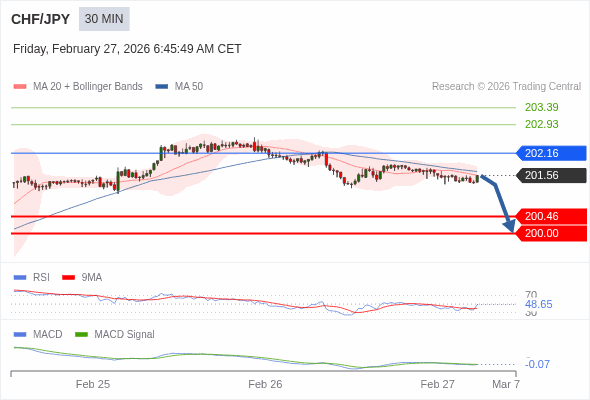Screen dimensions: 590x400
Task: Click the Feb 26 date axis label
Action: pos(265,384)
